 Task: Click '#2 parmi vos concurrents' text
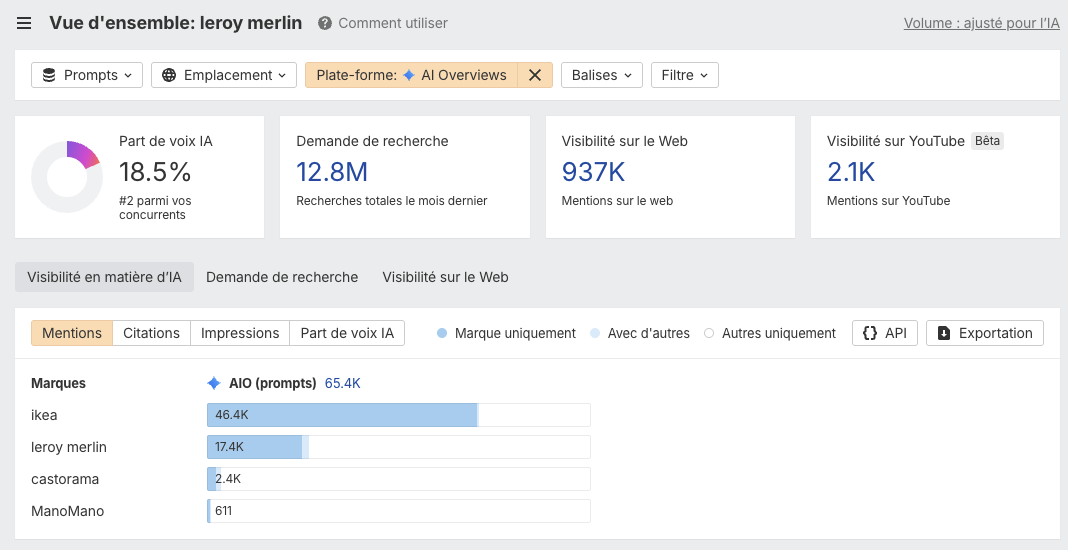pyautogui.click(x=155, y=208)
